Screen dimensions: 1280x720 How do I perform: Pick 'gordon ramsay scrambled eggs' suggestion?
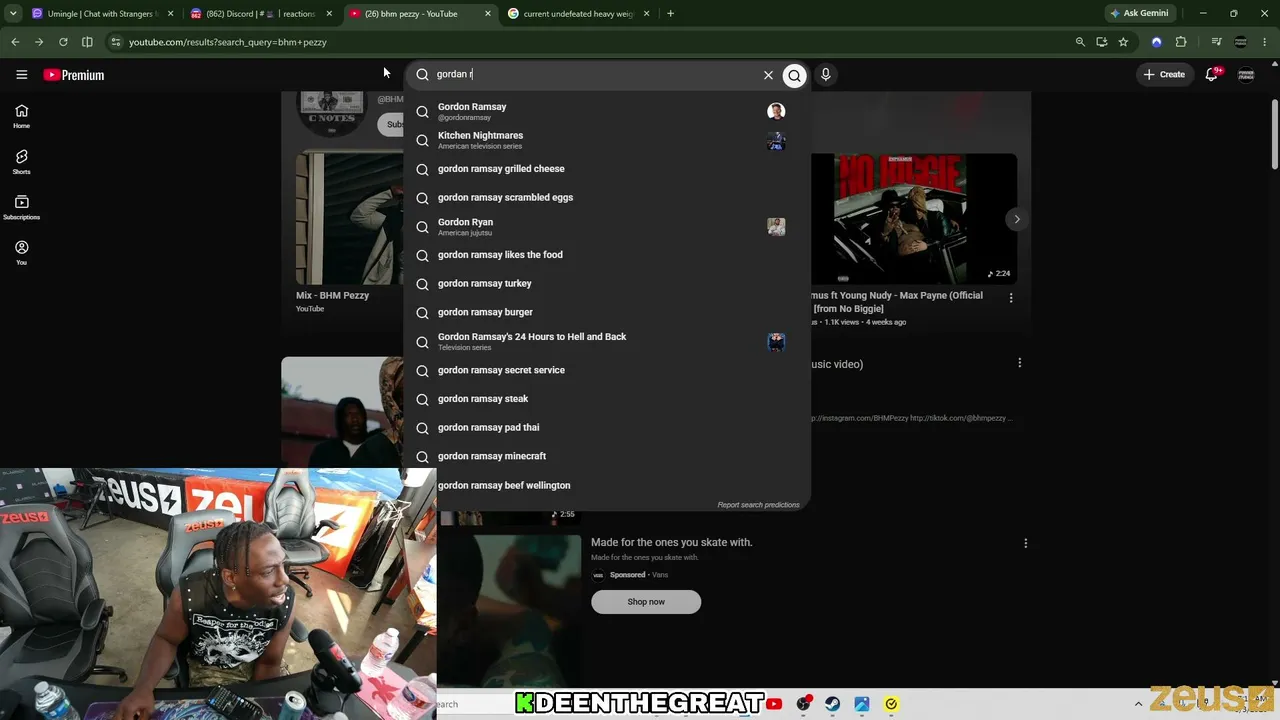coord(607,198)
